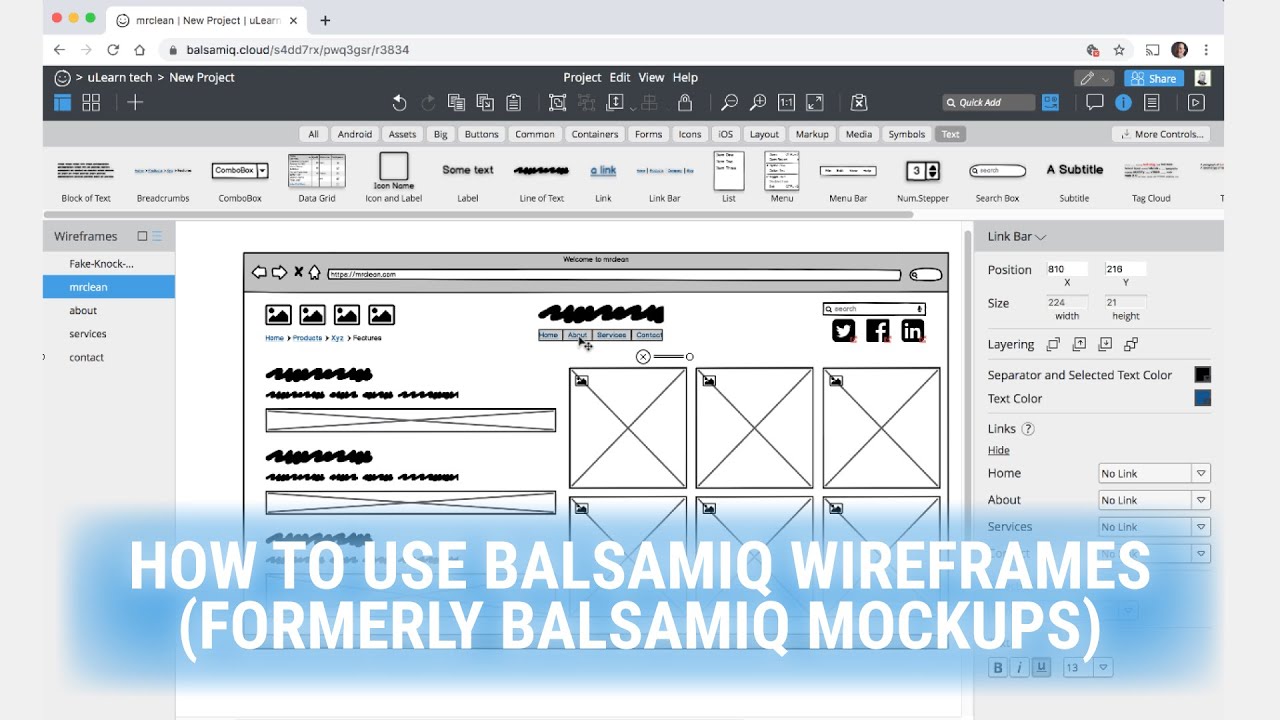This screenshot has width=1280, height=720.
Task: Send selected control backward one layer
Action: pyautogui.click(x=1105, y=344)
